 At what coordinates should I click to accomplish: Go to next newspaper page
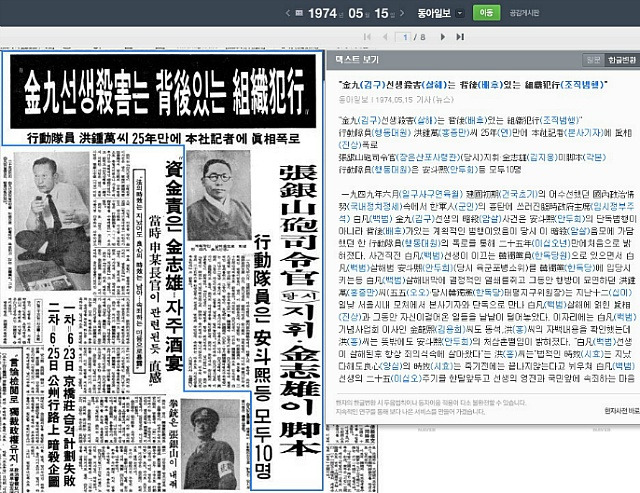(442, 37)
